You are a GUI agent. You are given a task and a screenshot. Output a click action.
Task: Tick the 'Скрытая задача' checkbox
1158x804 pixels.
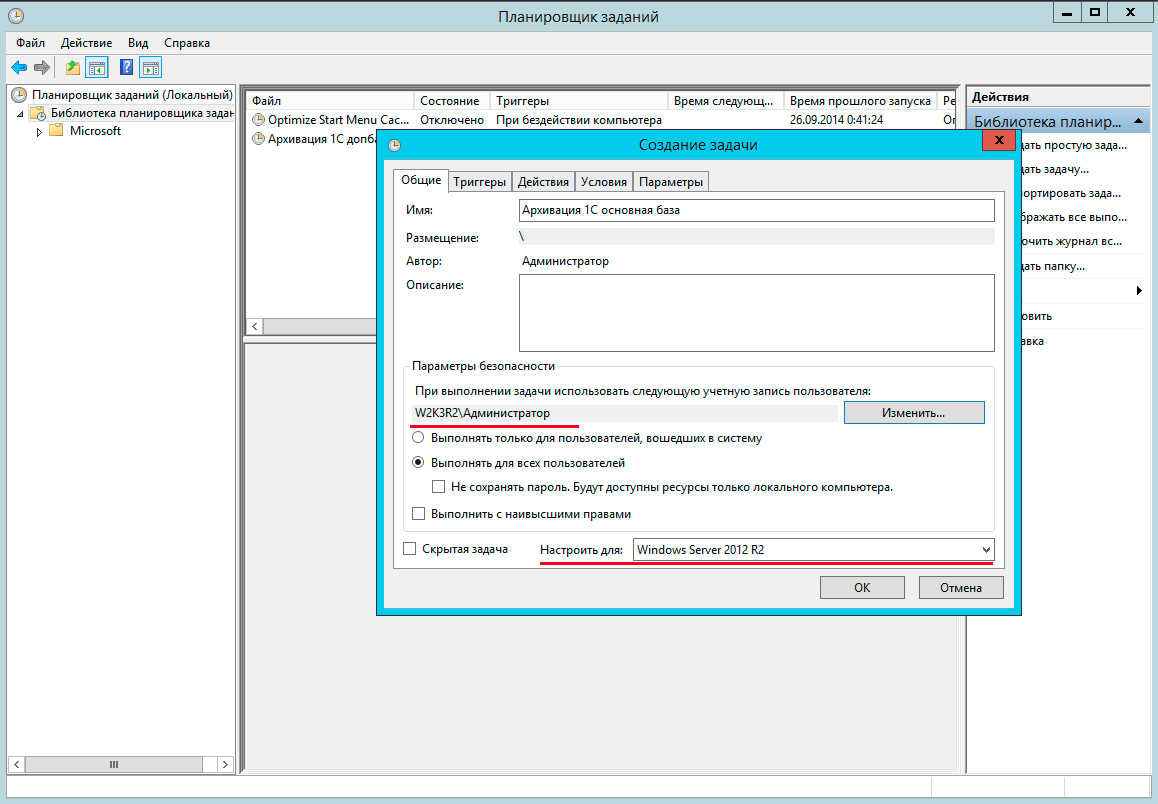409,549
